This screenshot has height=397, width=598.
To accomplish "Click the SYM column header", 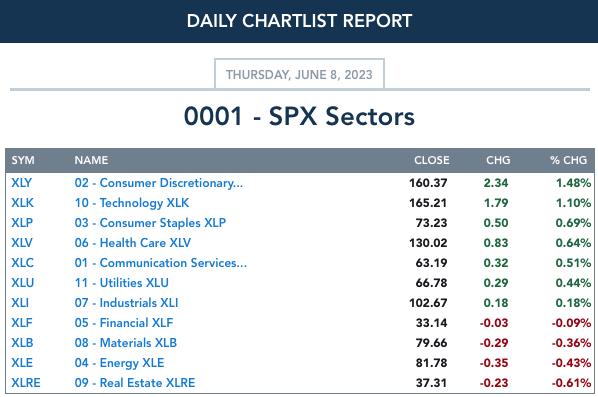I will click(23, 160).
